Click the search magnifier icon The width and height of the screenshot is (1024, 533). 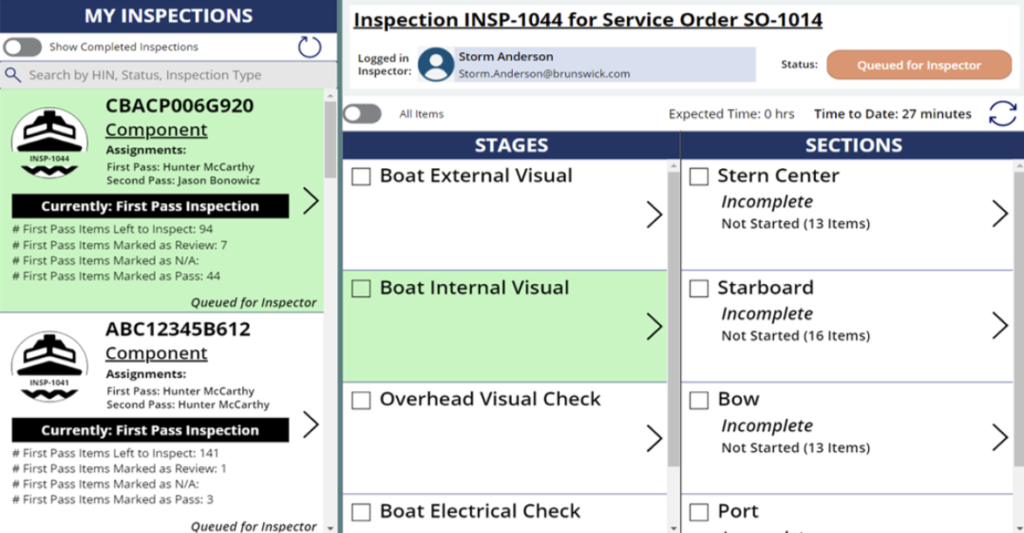(x=13, y=75)
